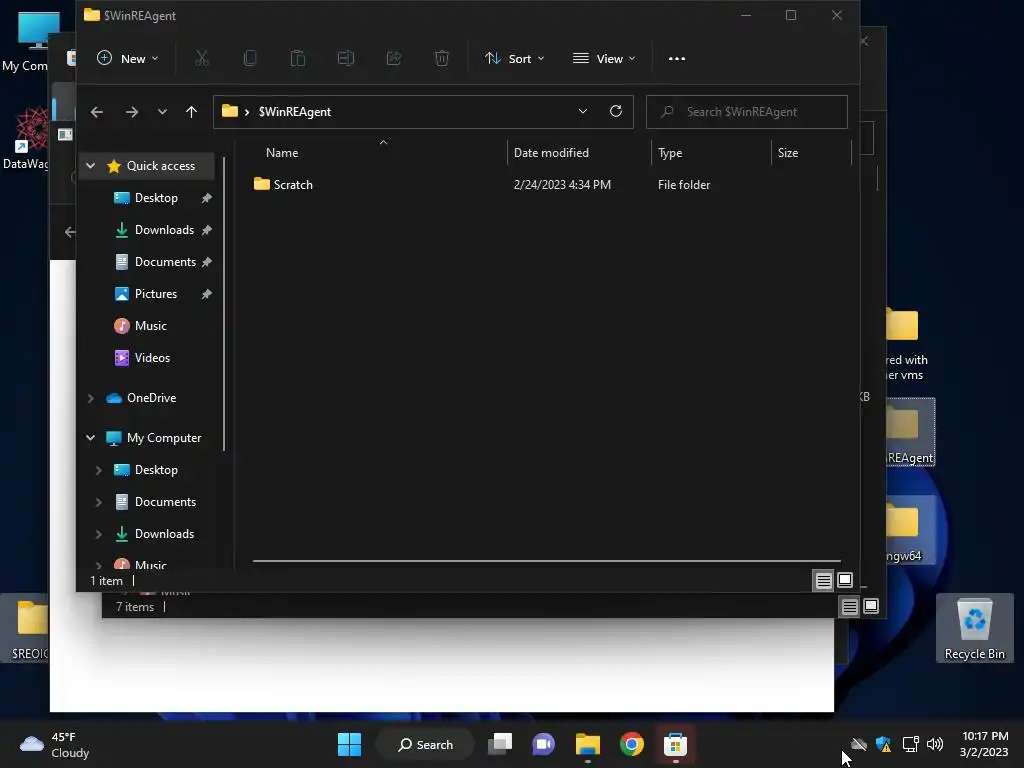Open the New dropdown menu
This screenshot has height=768, width=1024.
tap(128, 59)
